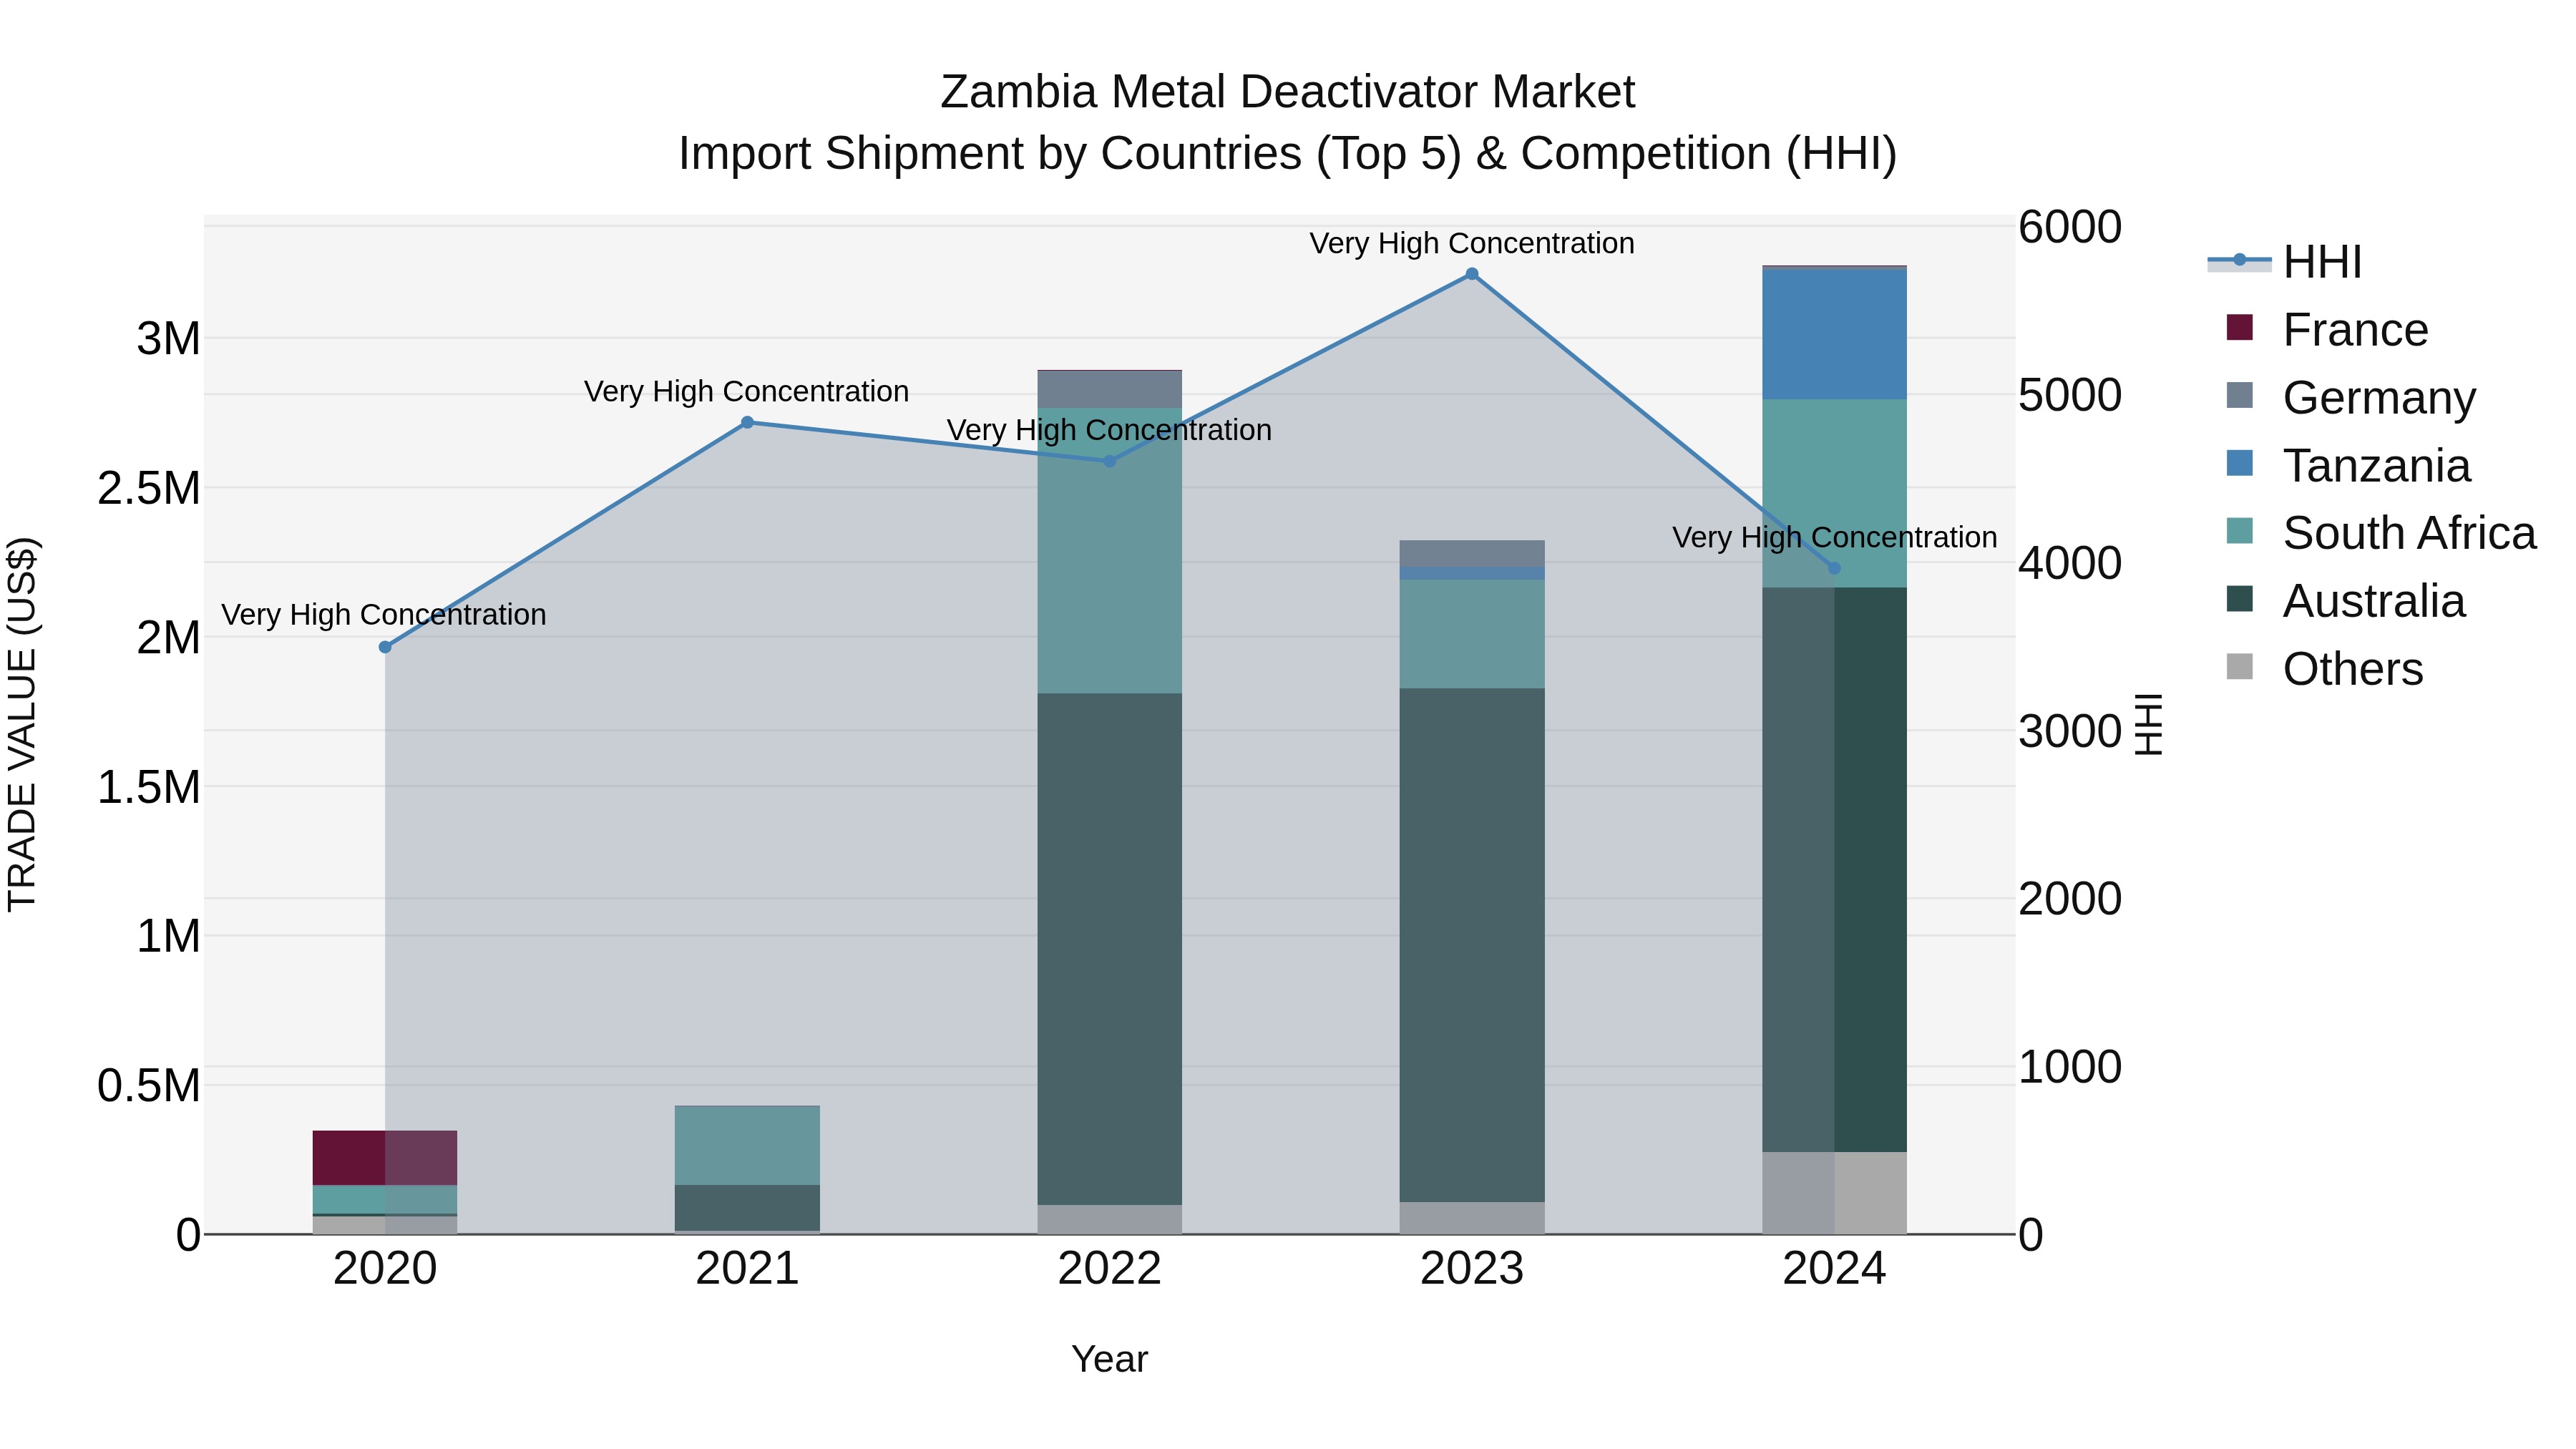
Task: Click the HHI data point for 2021
Action: coord(747,422)
